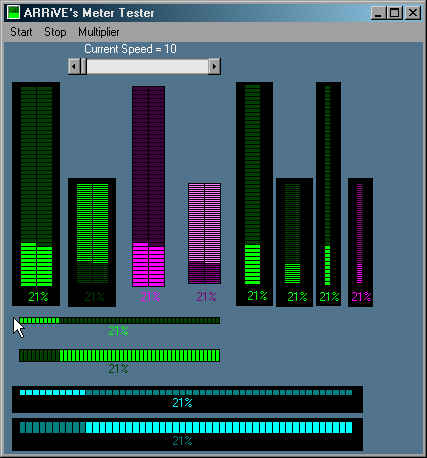Click the tall dark purple vertical meter
Screen dimensions: 427x458
[148, 187]
